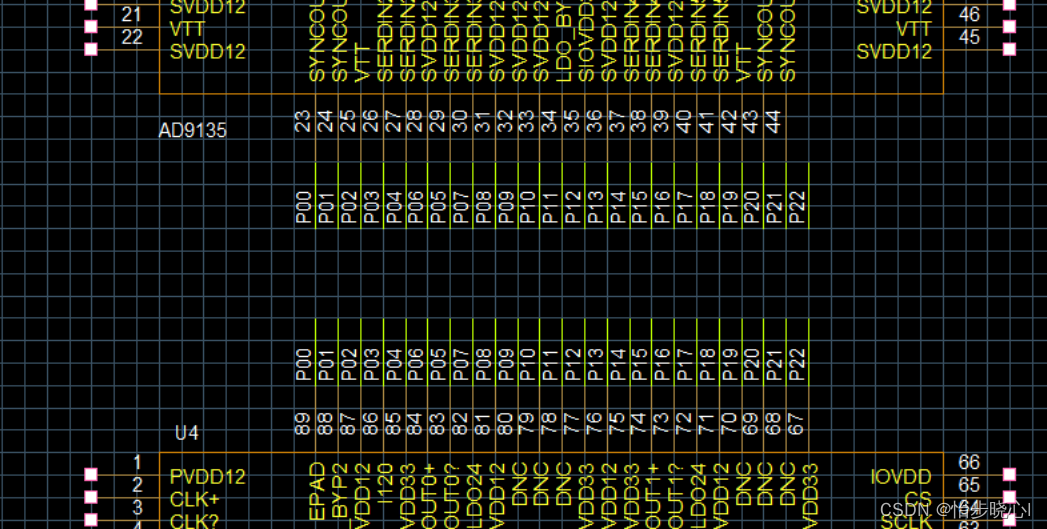Select the pink pin endpoint of pin 22
1047x529 pixels.
[92, 50]
